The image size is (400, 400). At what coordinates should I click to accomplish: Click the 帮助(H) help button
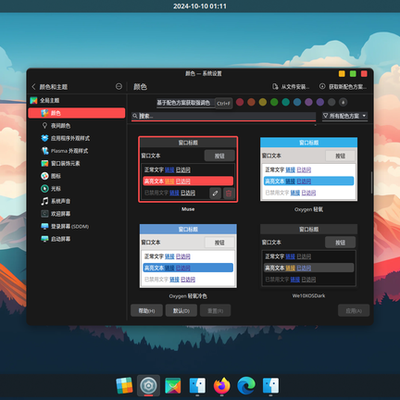pyautogui.click(x=147, y=311)
